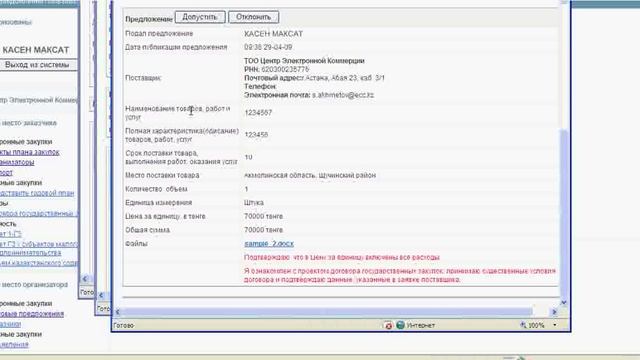Click the vertical scrollbar down arrow in front window
This screenshot has width=640, height=360.
coord(564,302)
